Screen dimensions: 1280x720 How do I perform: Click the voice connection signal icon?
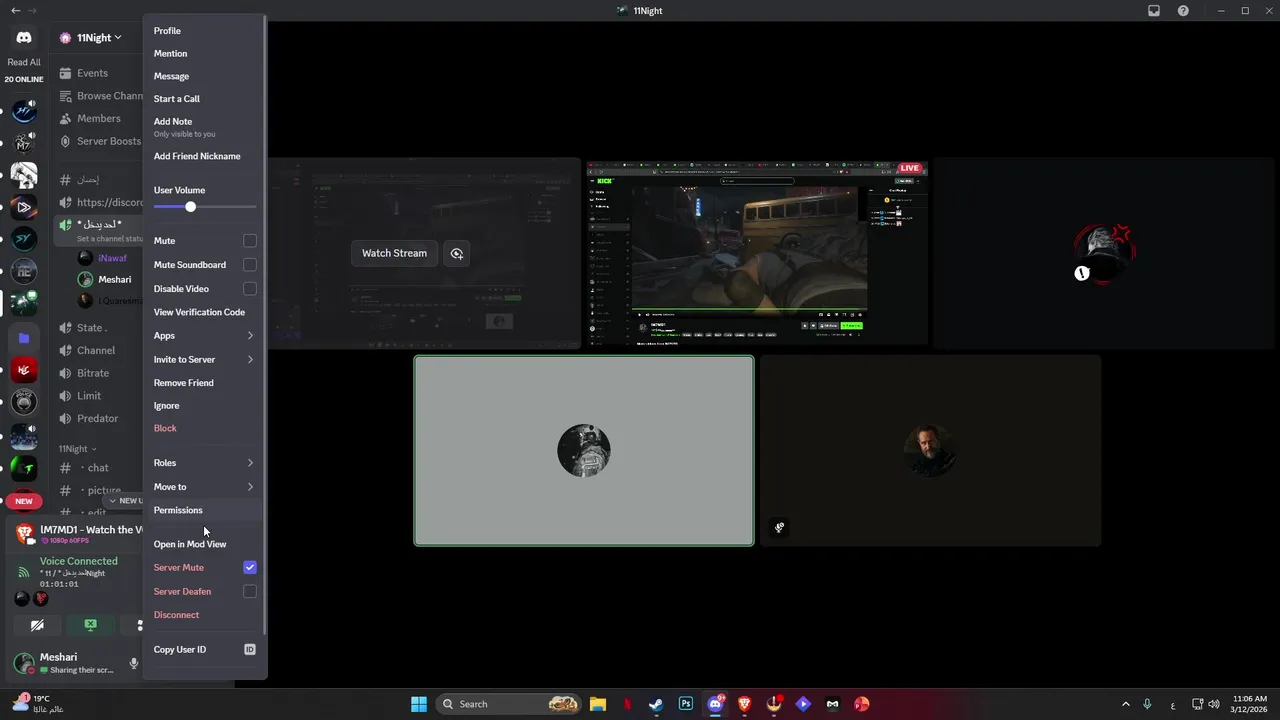point(24,573)
